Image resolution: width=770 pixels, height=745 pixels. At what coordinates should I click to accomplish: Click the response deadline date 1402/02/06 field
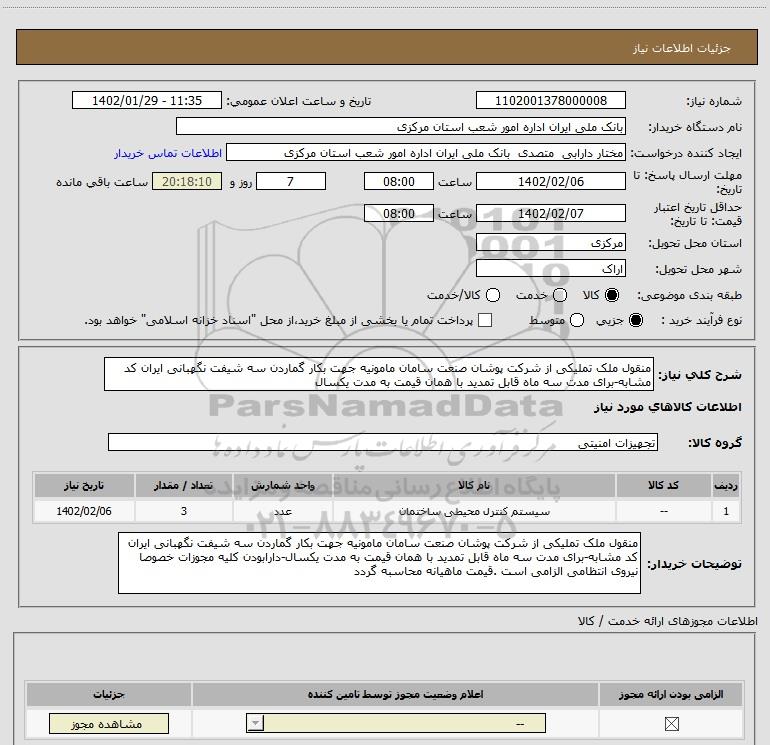(550, 181)
